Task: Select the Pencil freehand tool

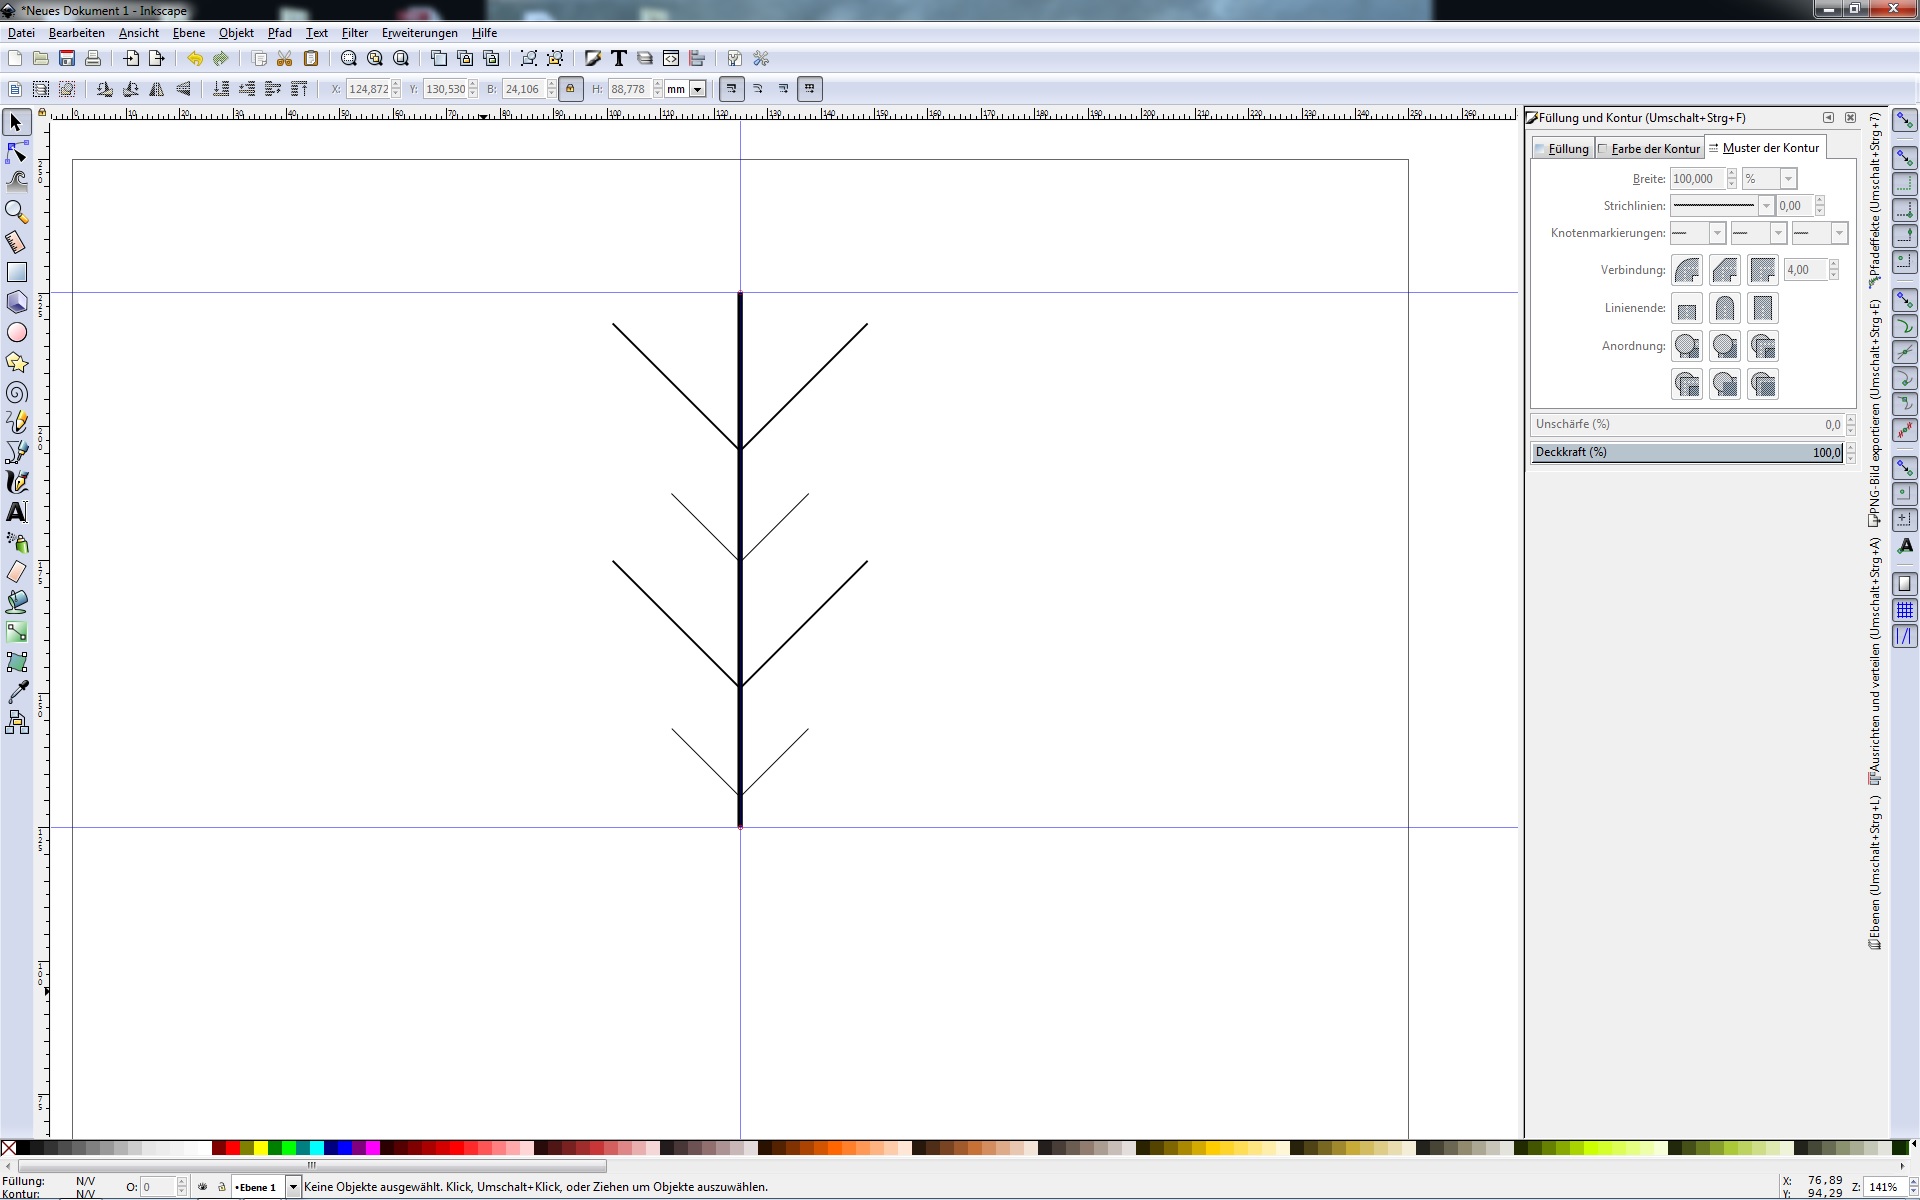Action: [16, 422]
